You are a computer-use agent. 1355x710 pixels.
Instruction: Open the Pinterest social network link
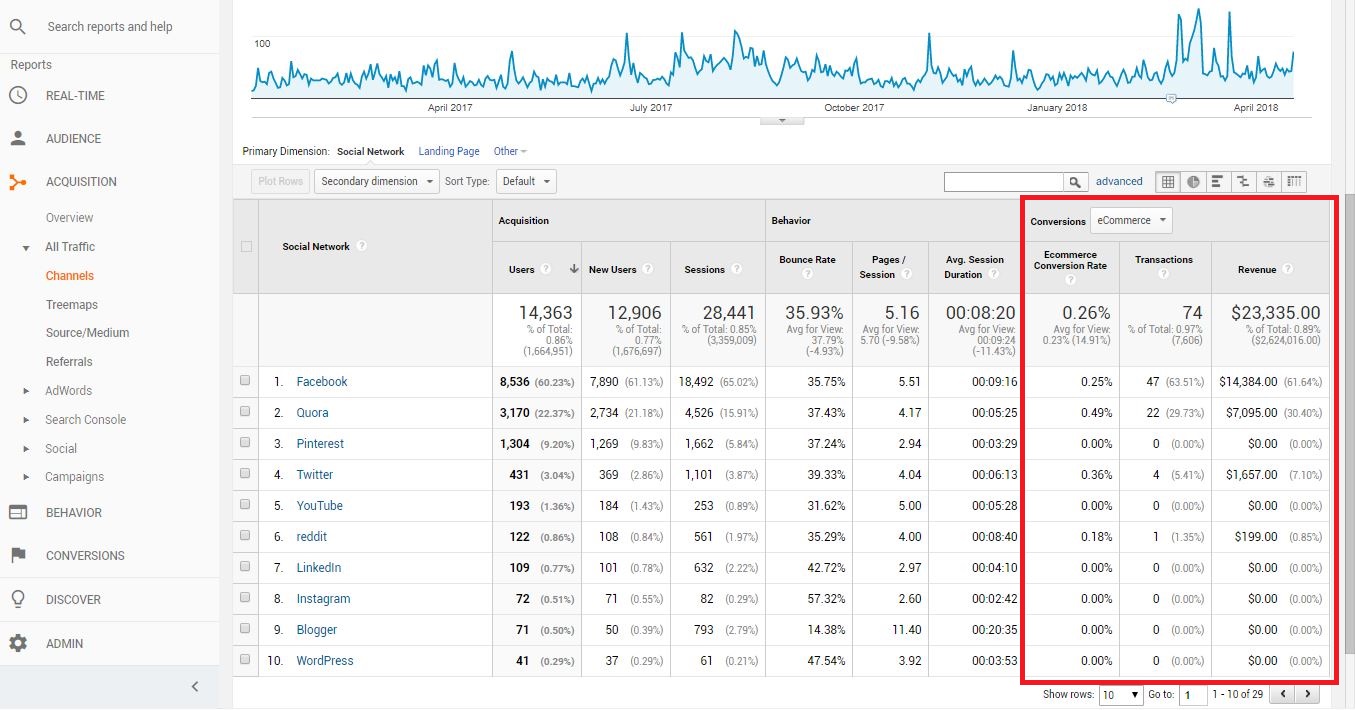tap(320, 444)
